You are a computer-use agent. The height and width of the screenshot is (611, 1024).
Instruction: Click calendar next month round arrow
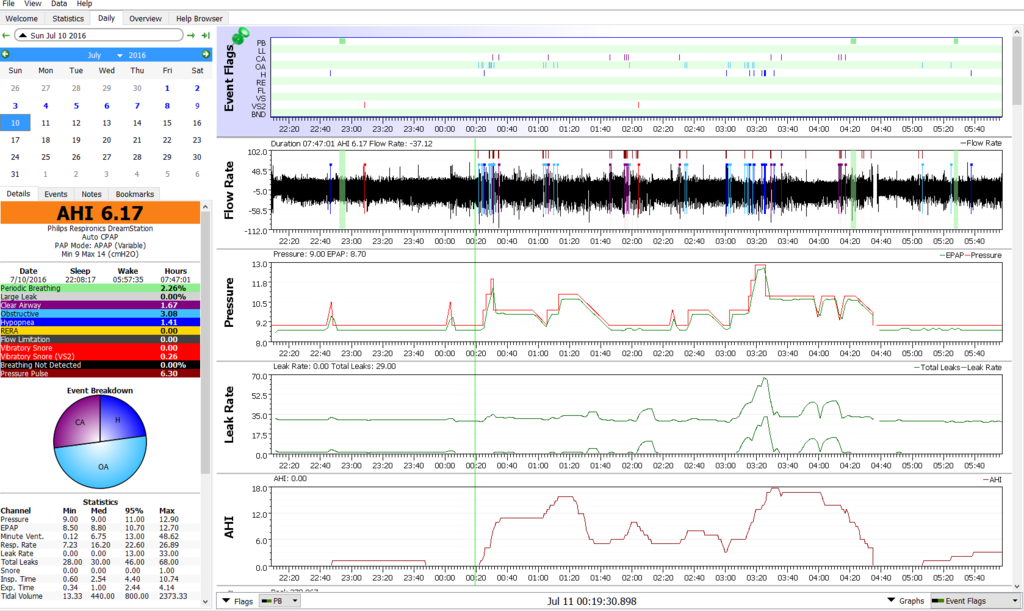207,54
